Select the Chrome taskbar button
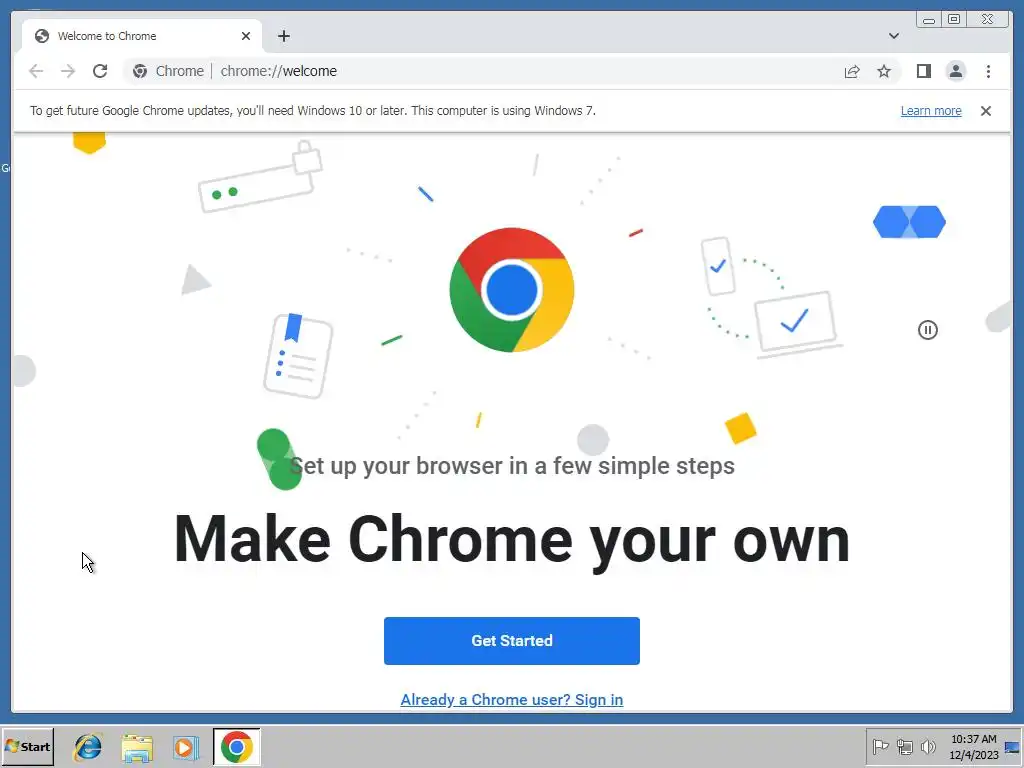 (236, 747)
